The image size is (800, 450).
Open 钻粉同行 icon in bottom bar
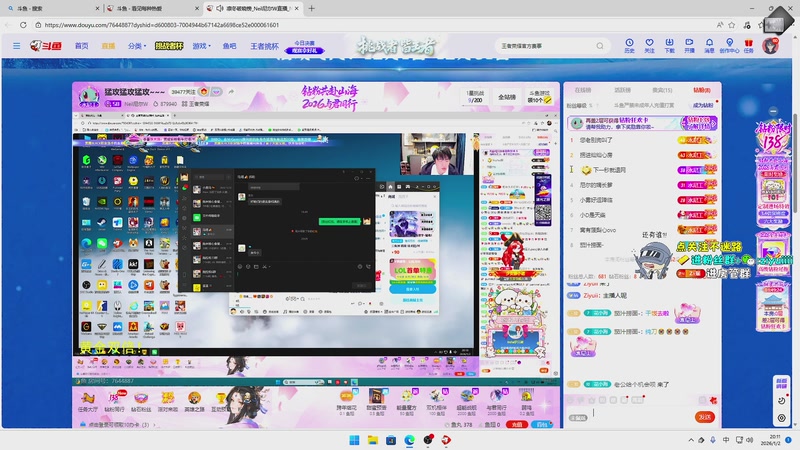[x=115, y=402]
